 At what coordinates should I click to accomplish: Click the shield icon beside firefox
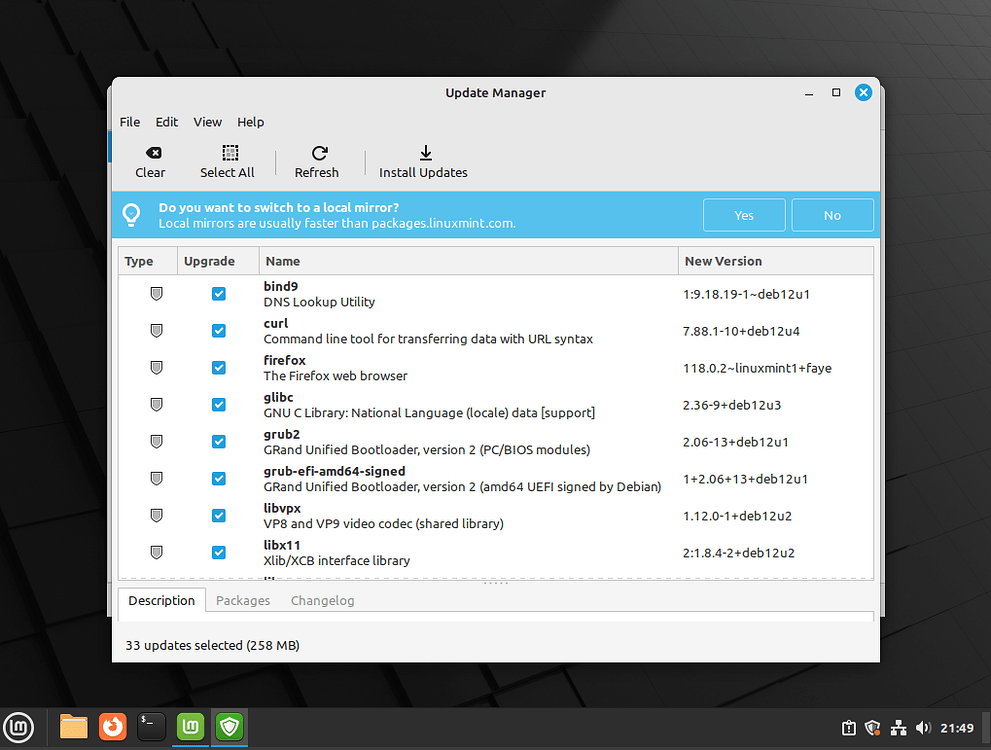tap(156, 367)
